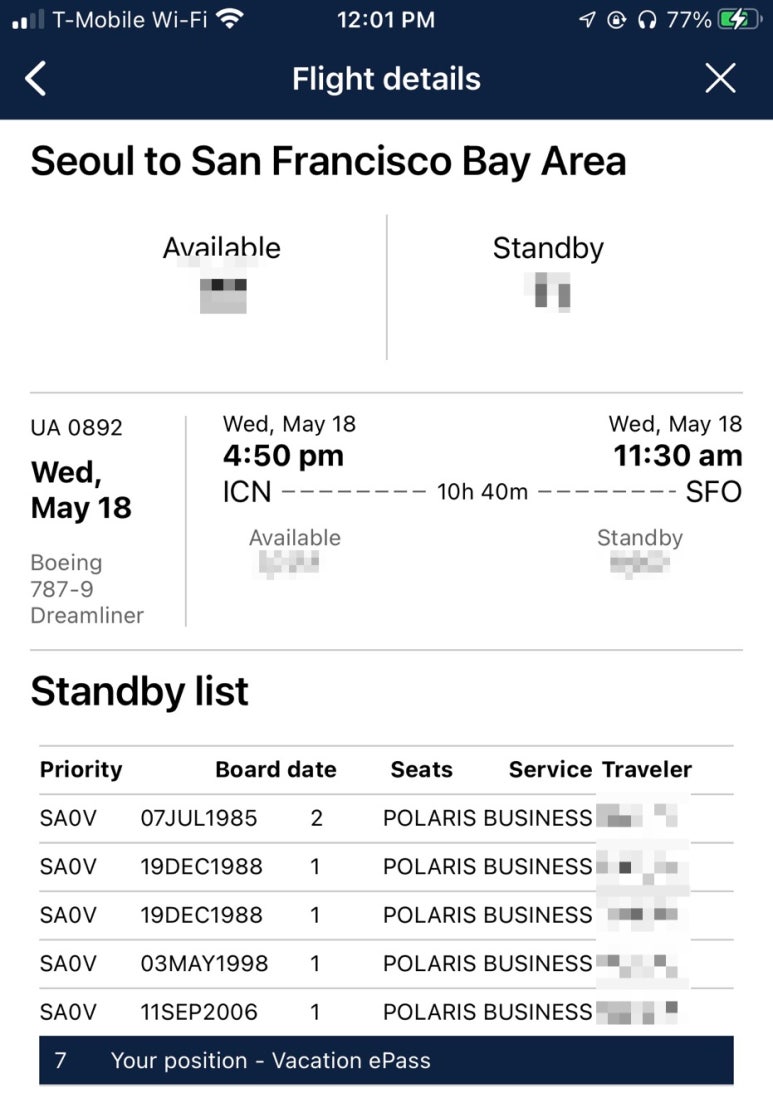Tap the rotation lock status icon
This screenshot has height=1093, width=773.
[617, 20]
